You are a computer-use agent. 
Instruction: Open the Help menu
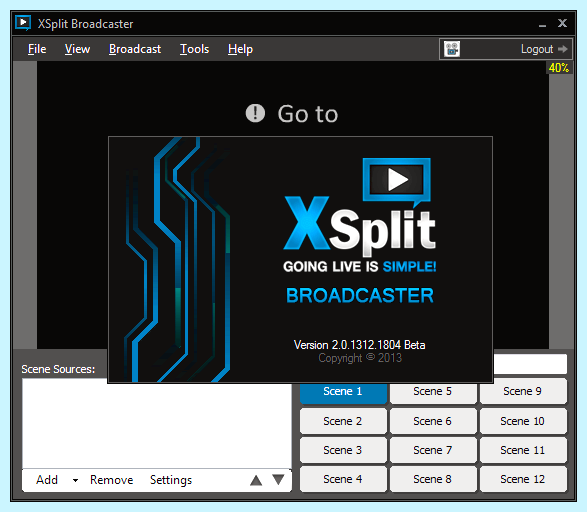pos(240,49)
